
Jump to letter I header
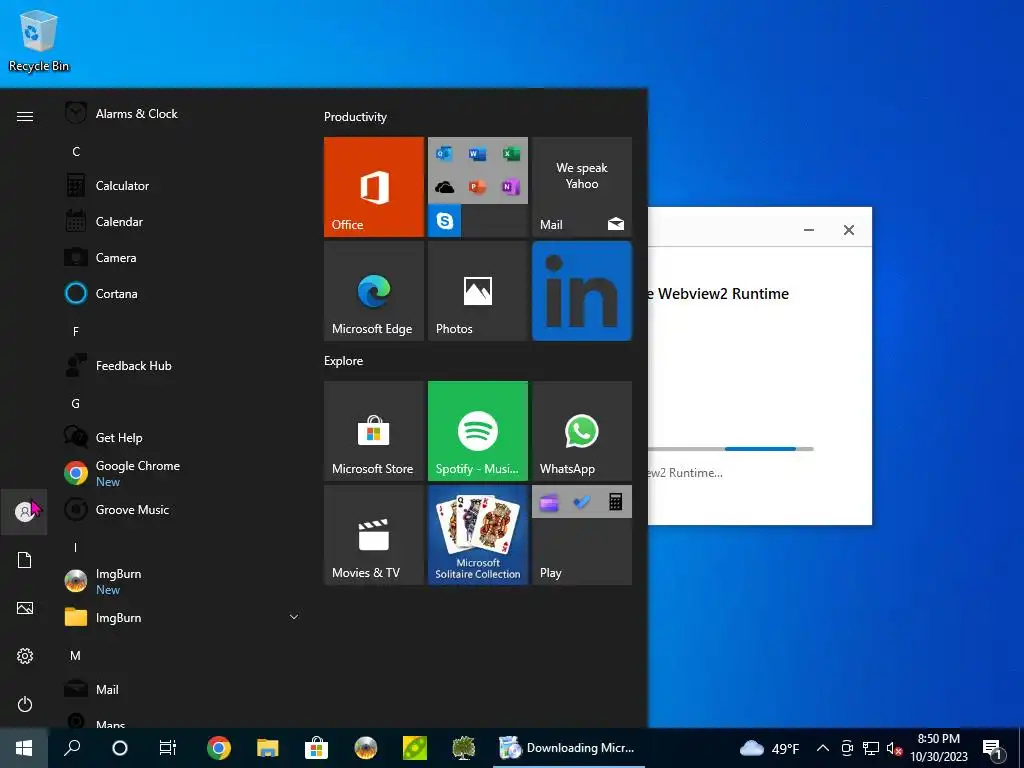(76, 547)
